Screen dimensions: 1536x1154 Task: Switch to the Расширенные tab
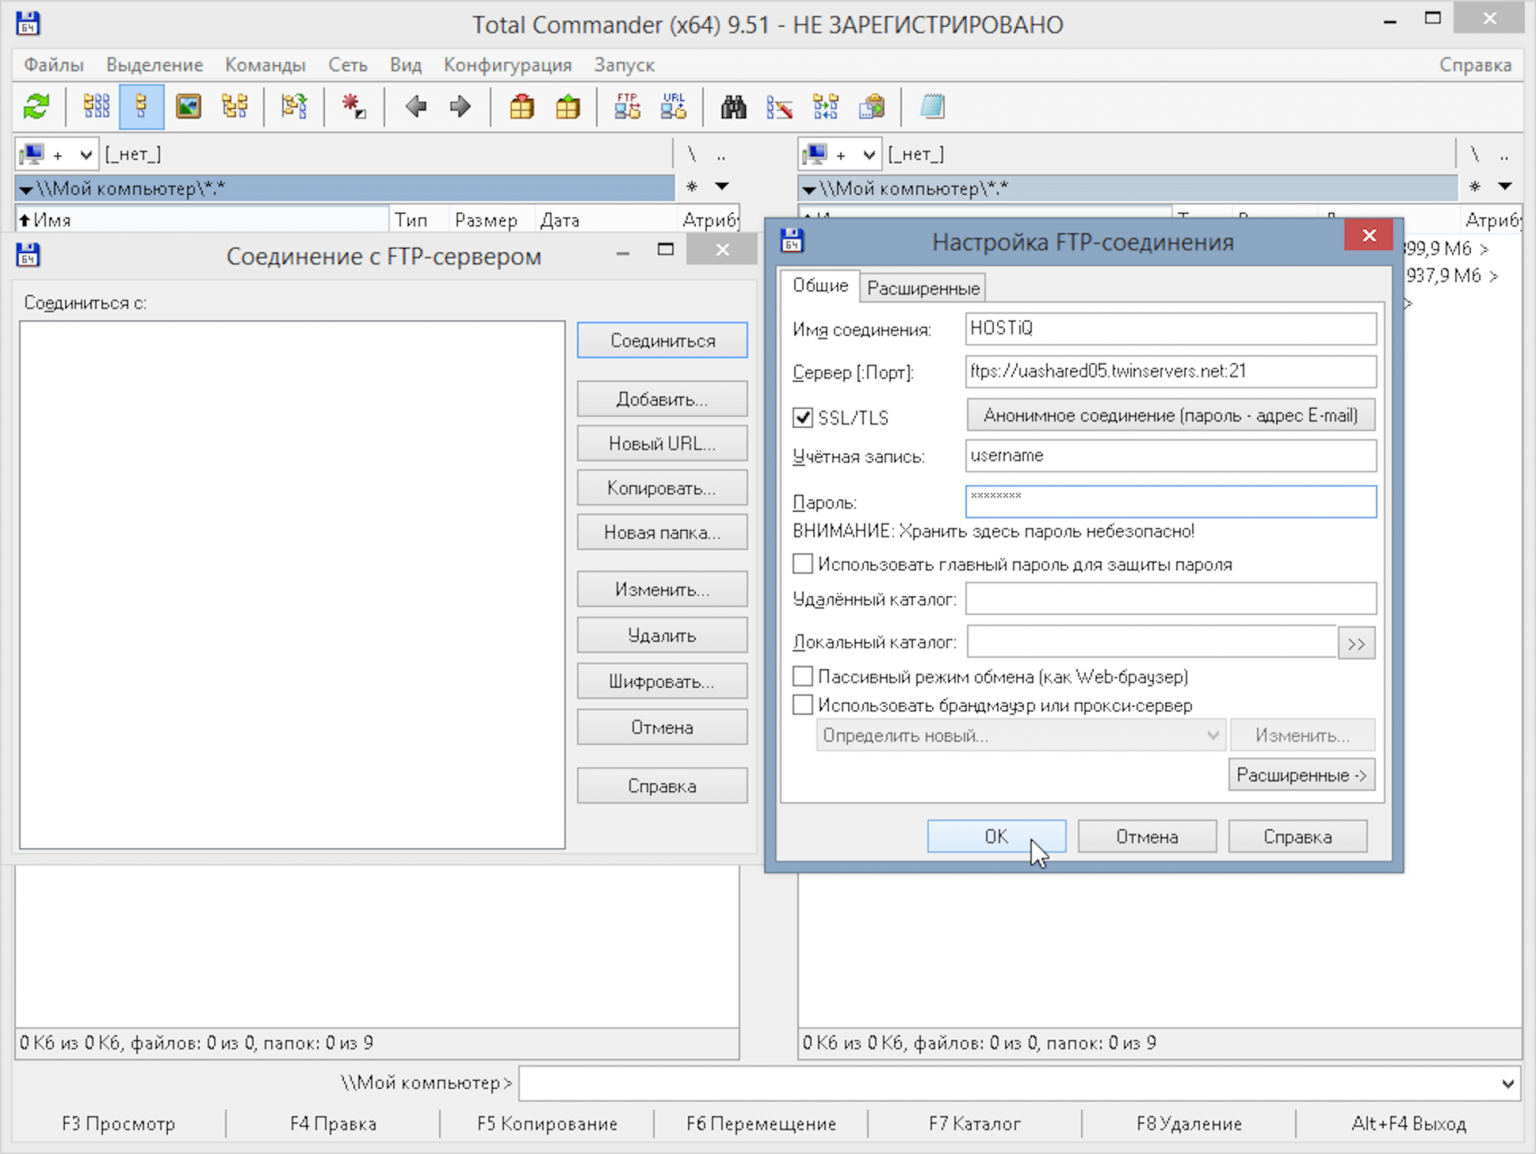pos(922,288)
